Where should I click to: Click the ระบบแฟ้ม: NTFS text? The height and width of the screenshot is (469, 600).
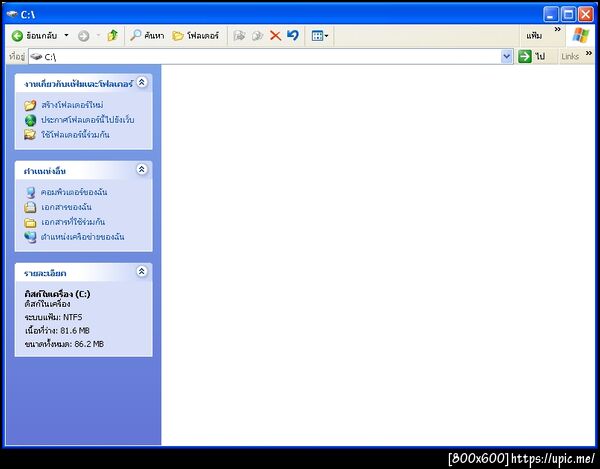coord(53,317)
